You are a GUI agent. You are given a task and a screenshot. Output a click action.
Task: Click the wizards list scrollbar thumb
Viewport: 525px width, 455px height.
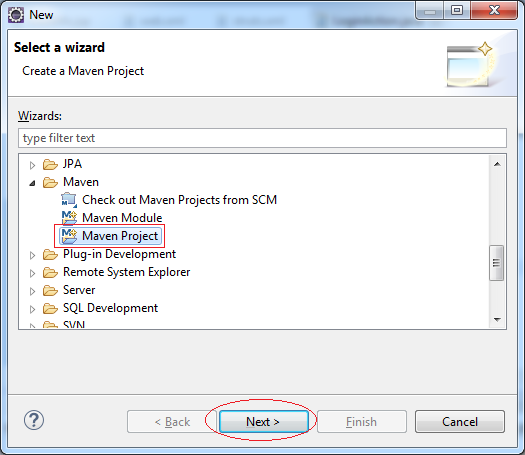tap(497, 263)
